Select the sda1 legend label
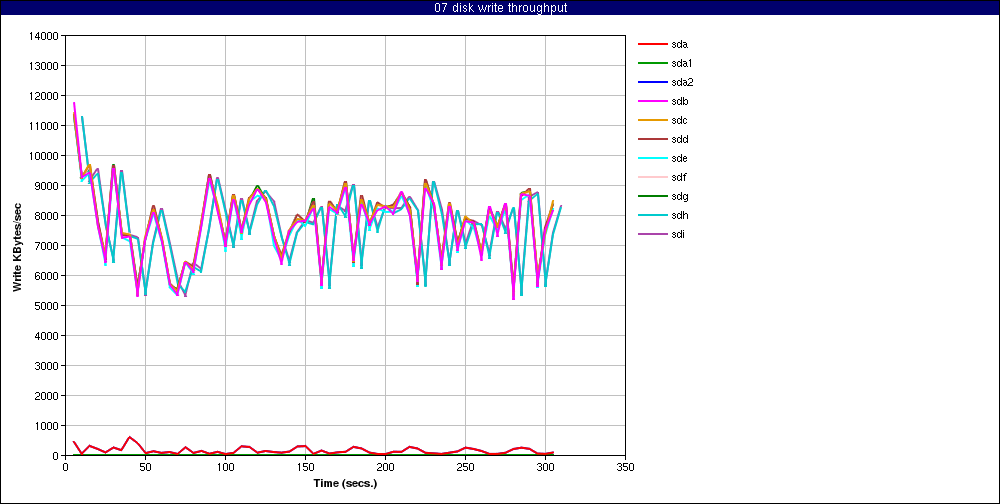 [682, 64]
